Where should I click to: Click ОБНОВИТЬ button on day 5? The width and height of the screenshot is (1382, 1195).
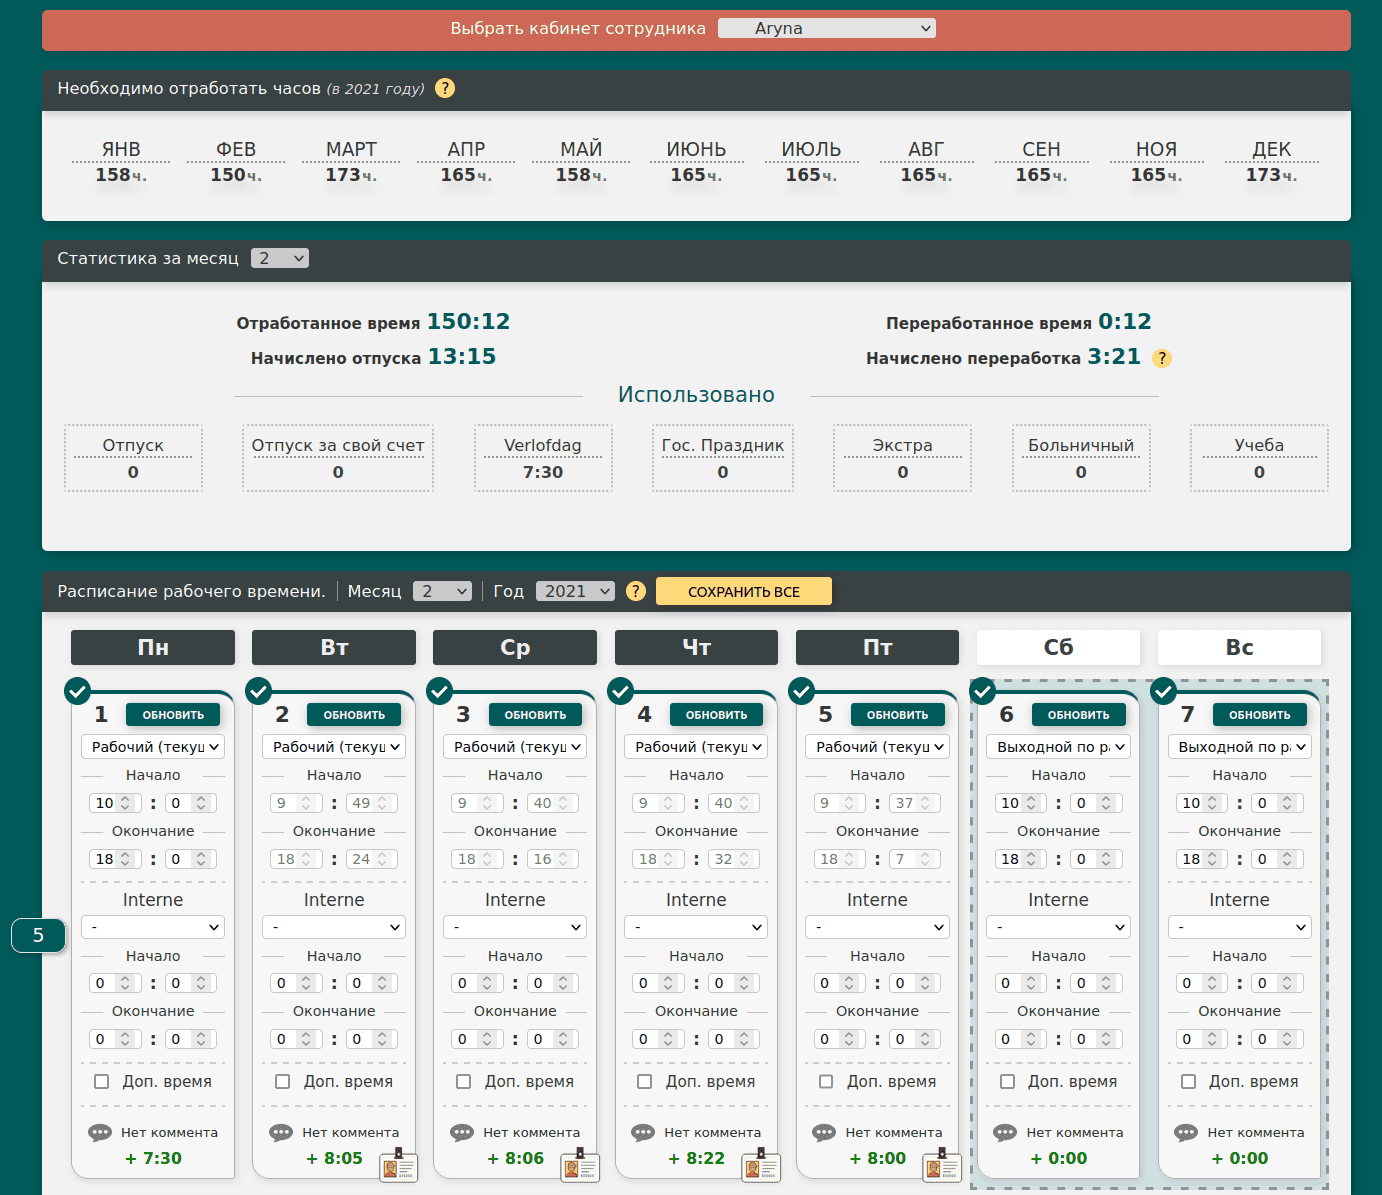point(897,715)
